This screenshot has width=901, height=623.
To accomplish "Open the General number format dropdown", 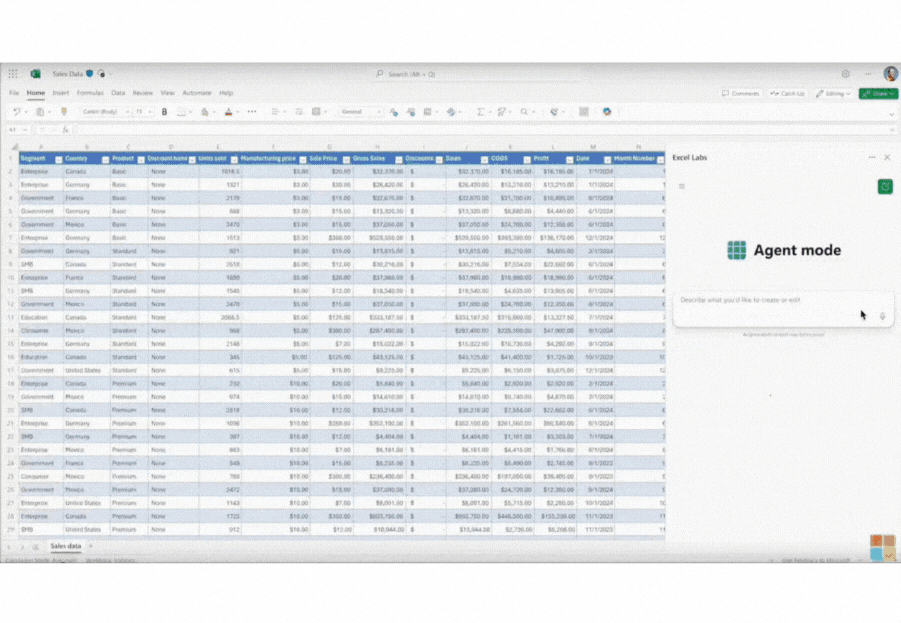I will tap(360, 112).
